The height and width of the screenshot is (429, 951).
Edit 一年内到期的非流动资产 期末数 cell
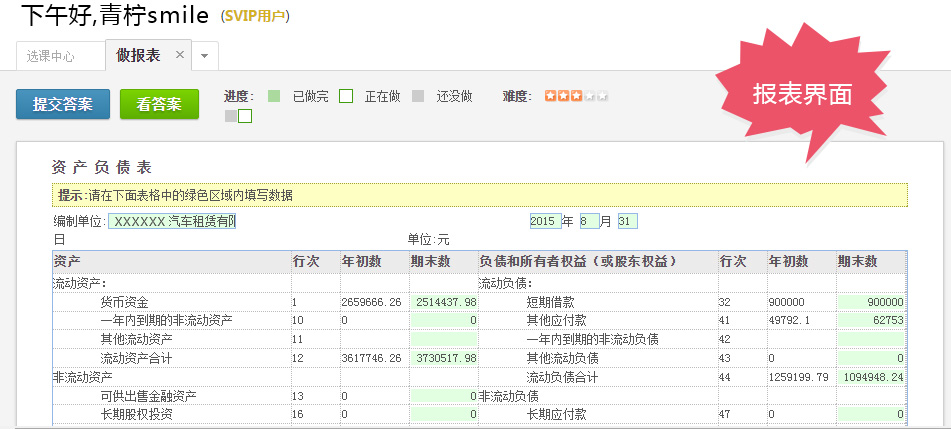coord(444,320)
